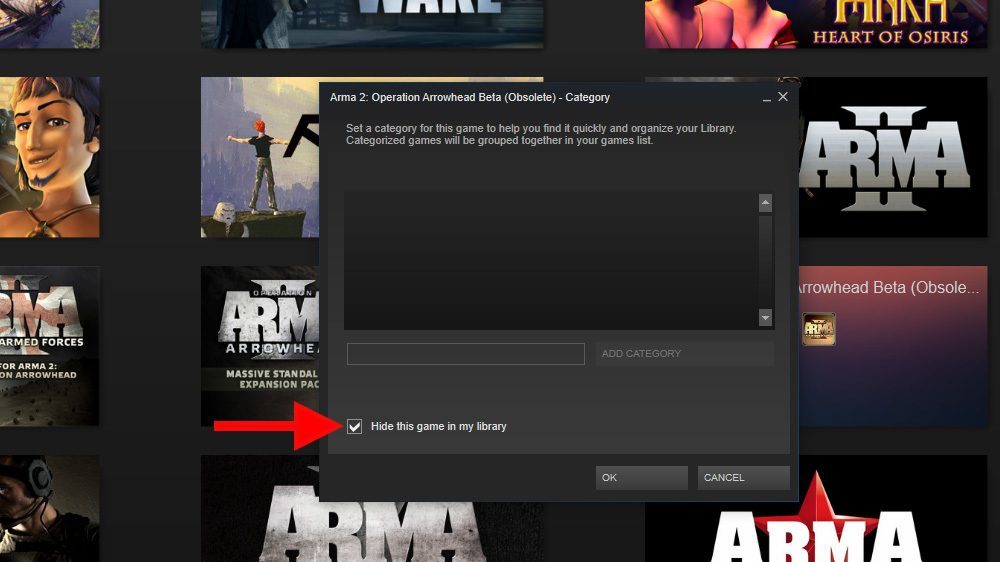Click the empty category list area

pyautogui.click(x=551, y=260)
